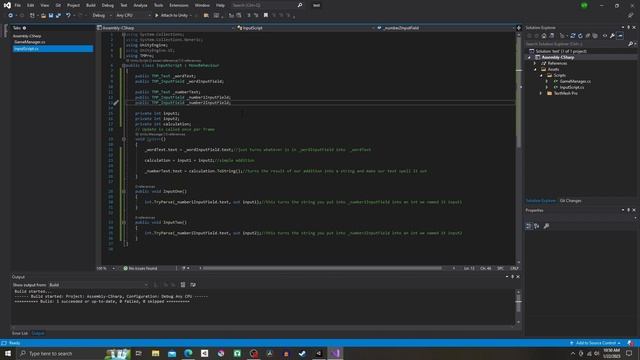Open the File menu

click(18, 5)
